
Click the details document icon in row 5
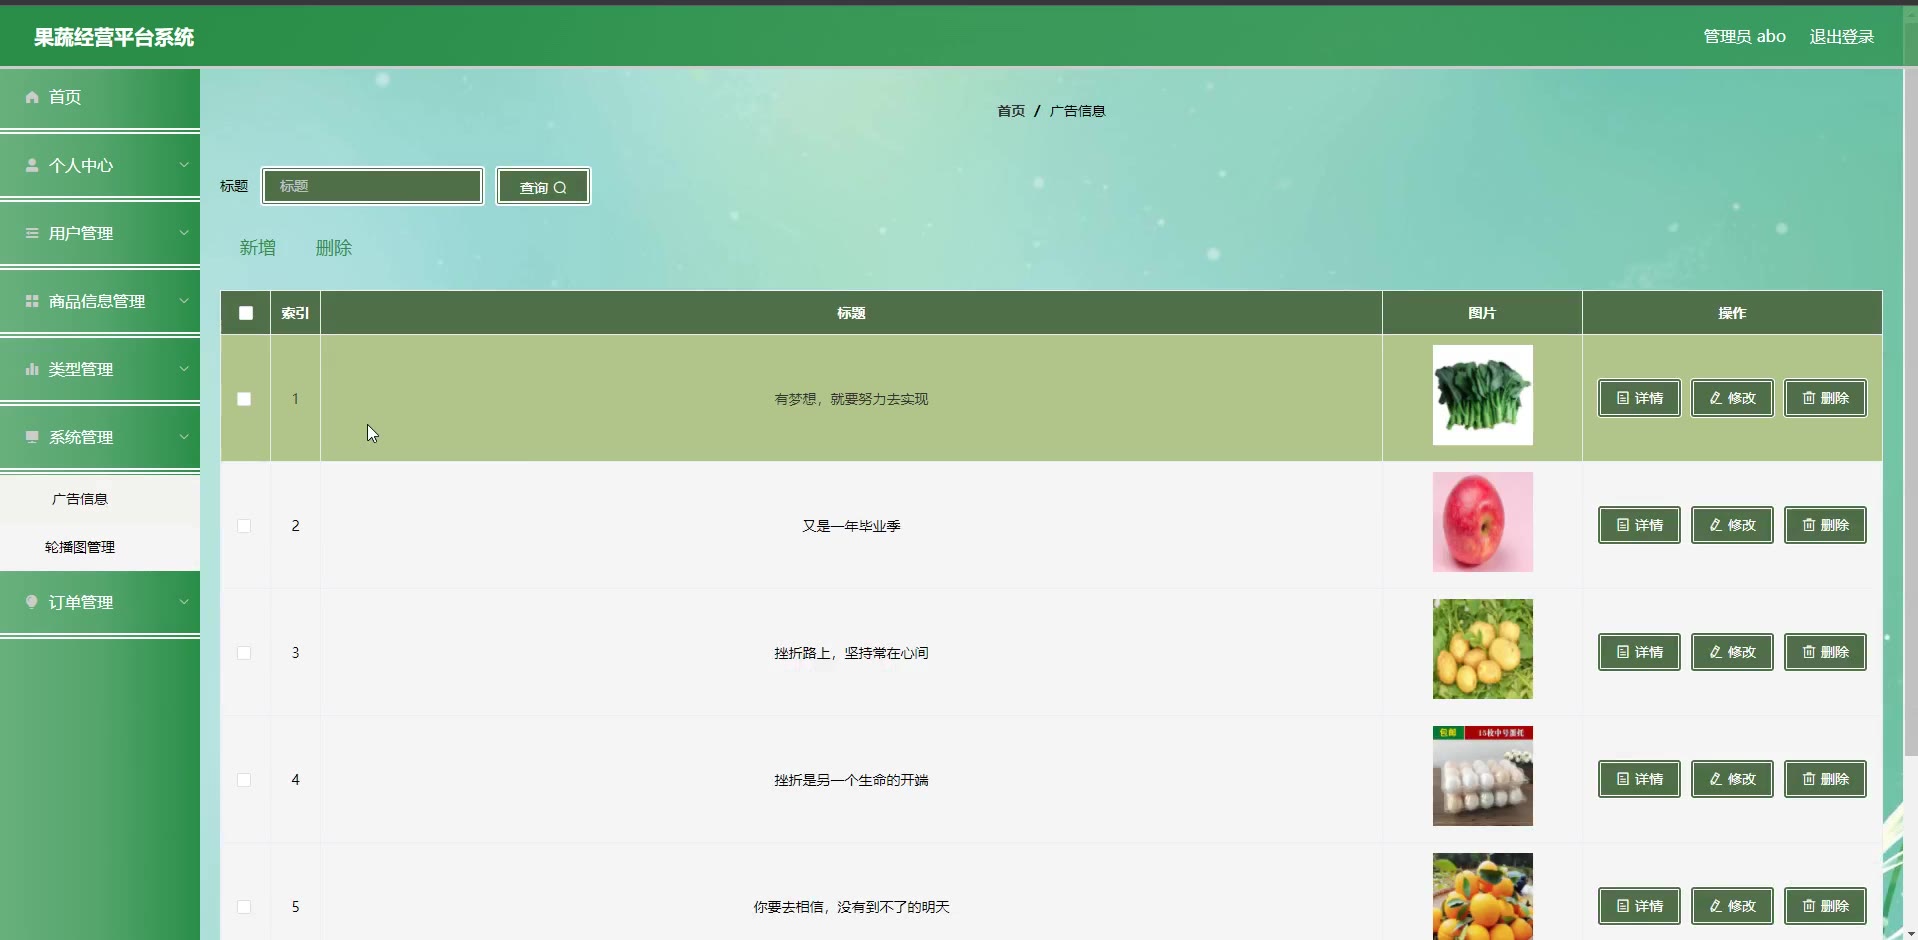1623,906
